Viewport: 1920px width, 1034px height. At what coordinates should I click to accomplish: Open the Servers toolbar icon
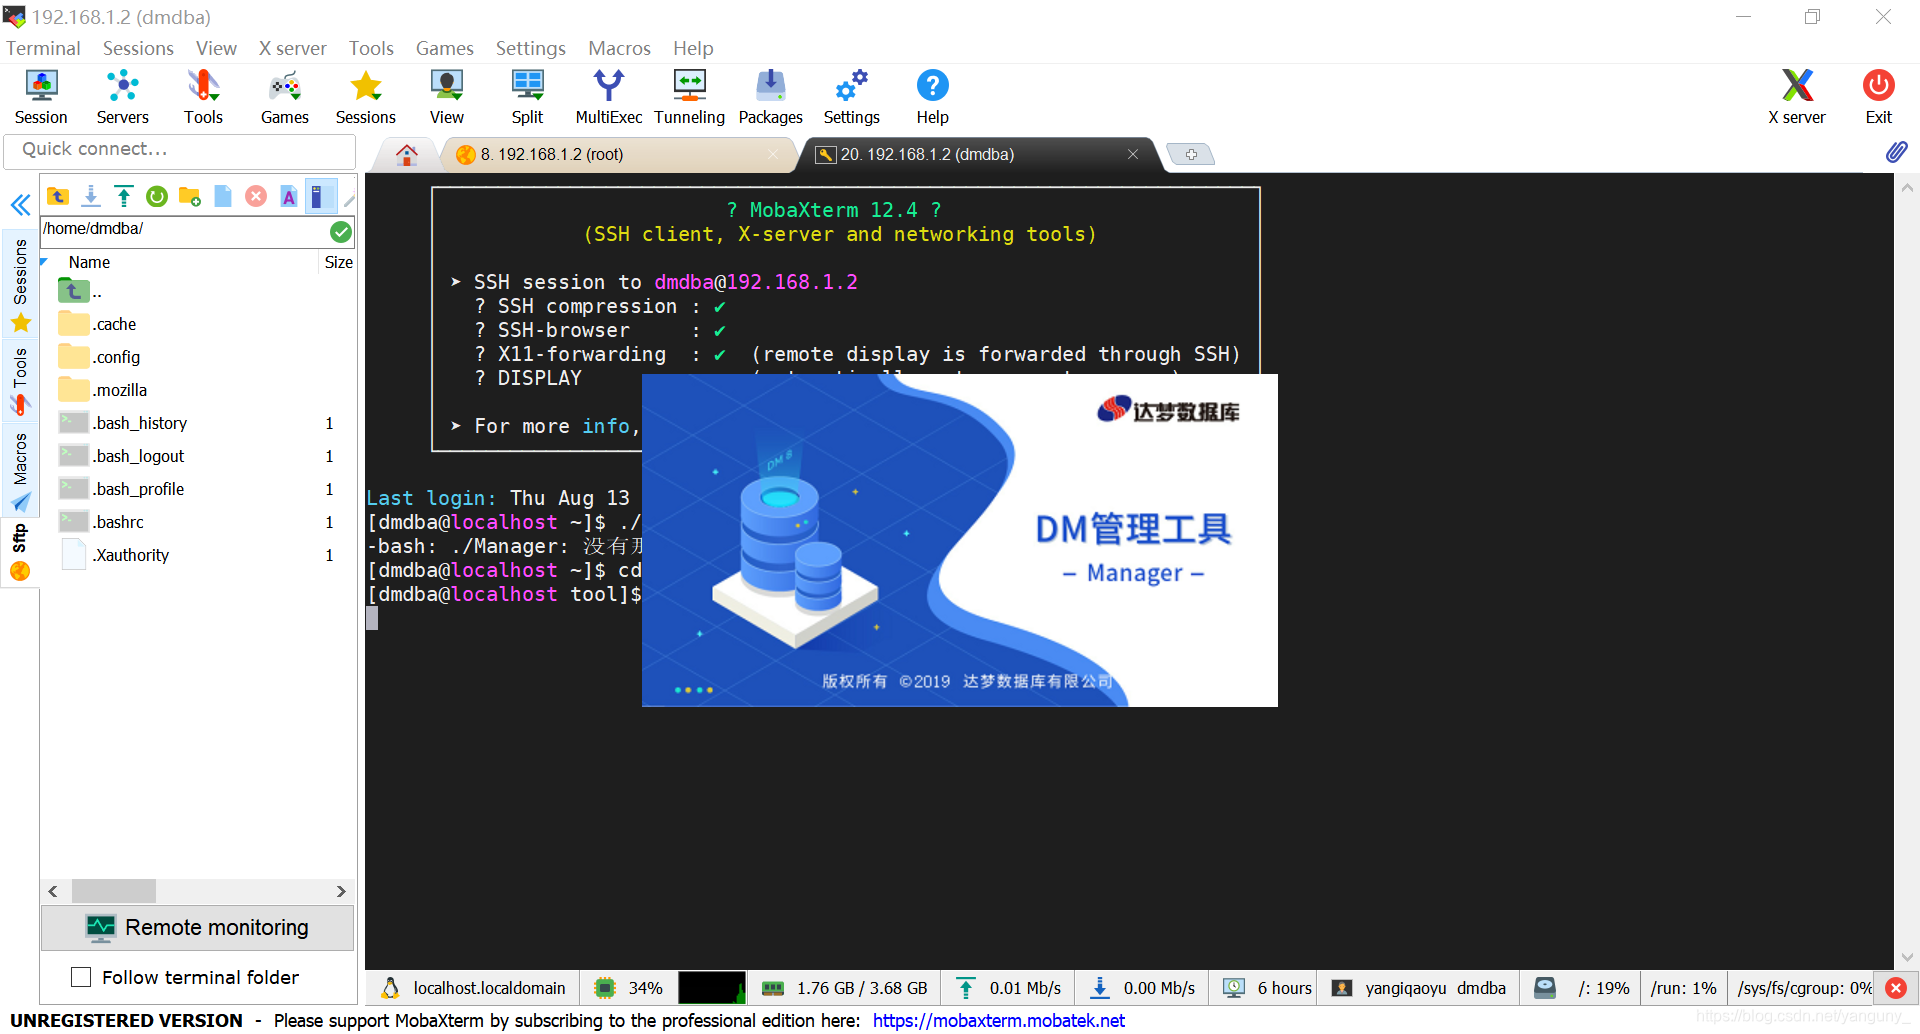pos(122,97)
